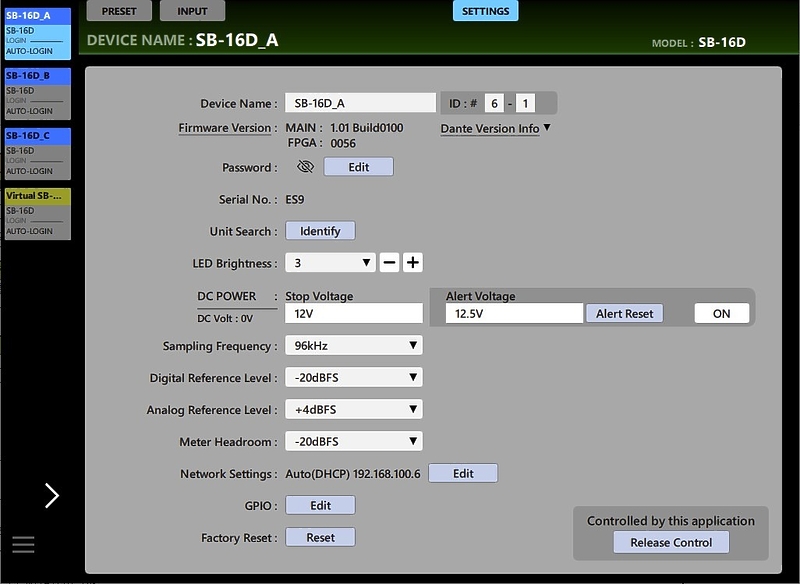Switch to the INPUT tab

(192, 11)
